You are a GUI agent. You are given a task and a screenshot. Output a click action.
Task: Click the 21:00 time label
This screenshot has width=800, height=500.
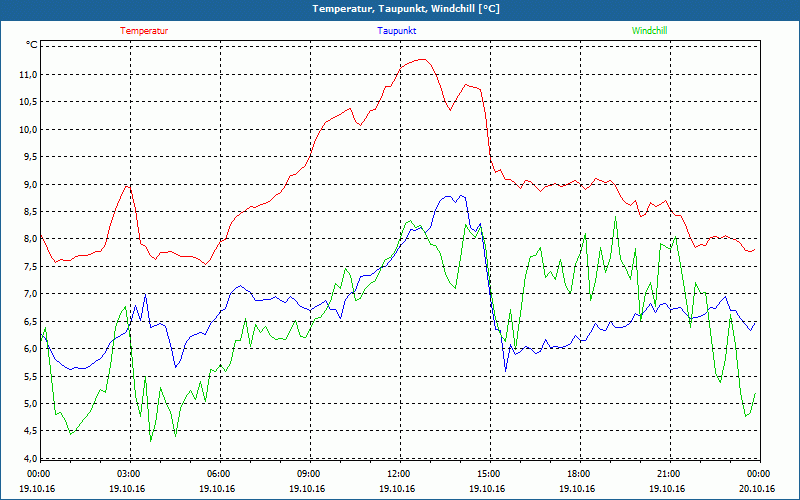point(668,474)
